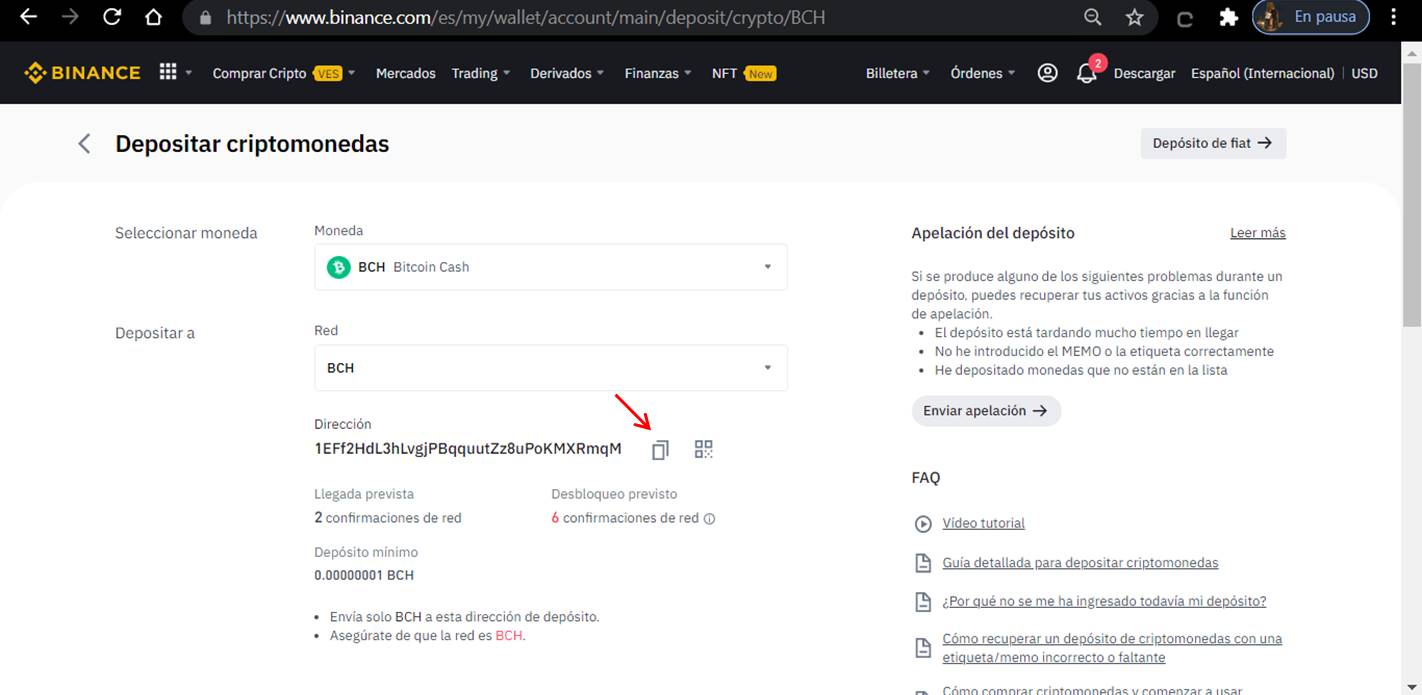Click the 0.00000001 BCH minimum deposit value
The width and height of the screenshot is (1422, 695).
click(364, 575)
